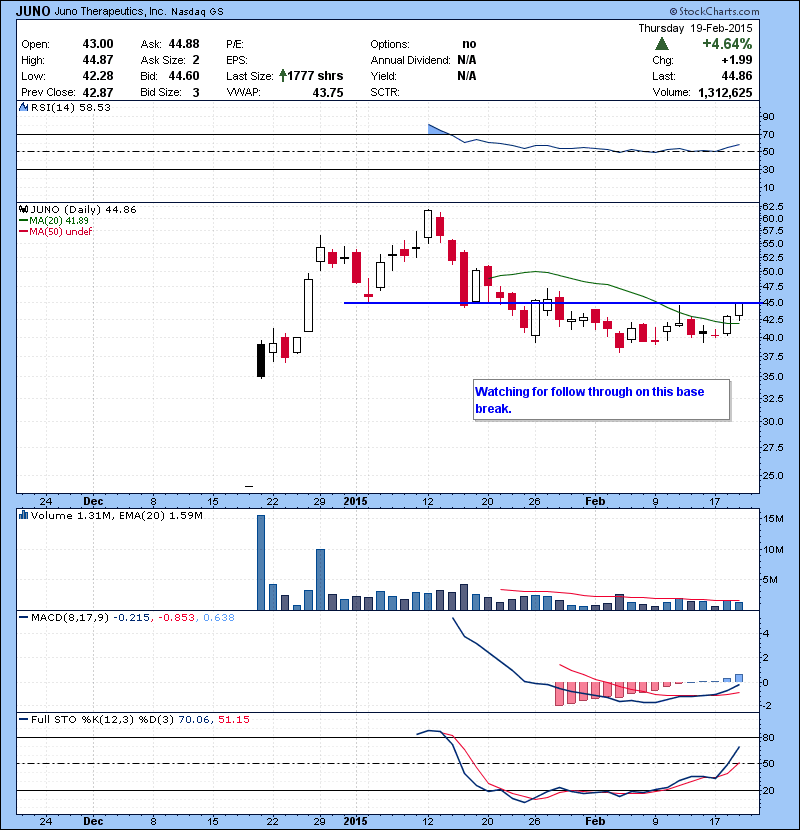800x830 pixels.
Task: Click the +4.64% percent change value
Action: [727, 43]
